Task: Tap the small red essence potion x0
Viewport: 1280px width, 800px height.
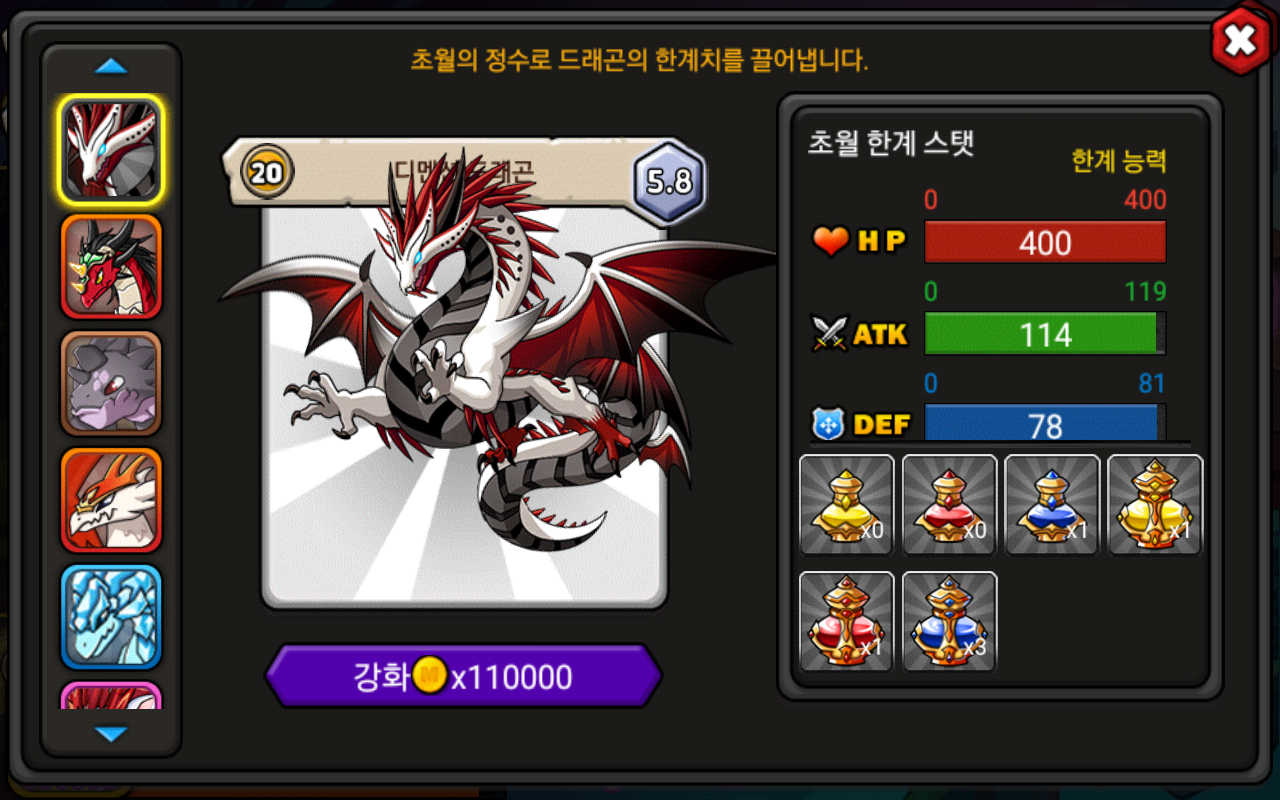Action: tap(949, 505)
